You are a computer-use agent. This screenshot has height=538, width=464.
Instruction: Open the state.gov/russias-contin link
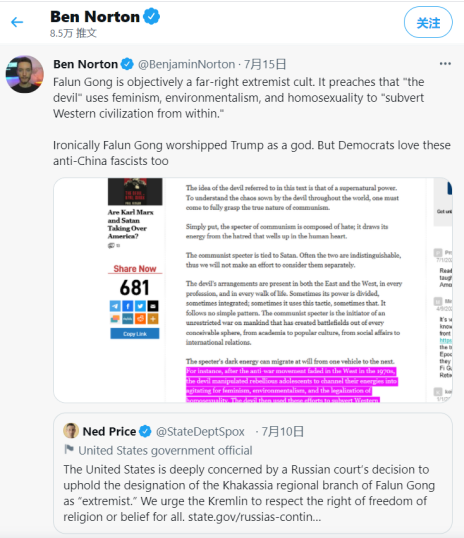click(x=255, y=517)
